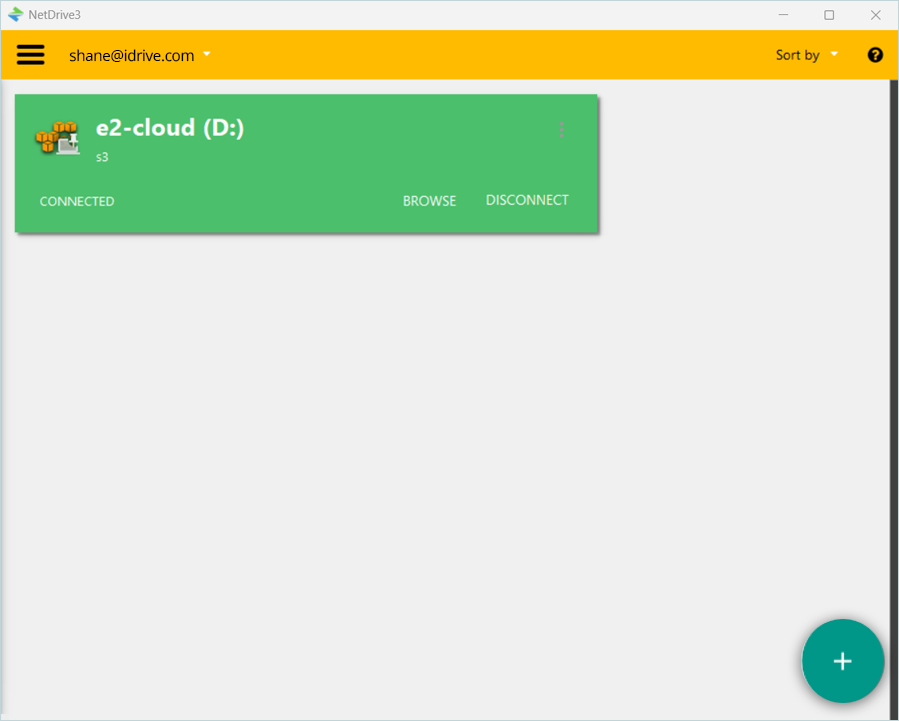Maximize the NetDrive3 window

tap(829, 15)
